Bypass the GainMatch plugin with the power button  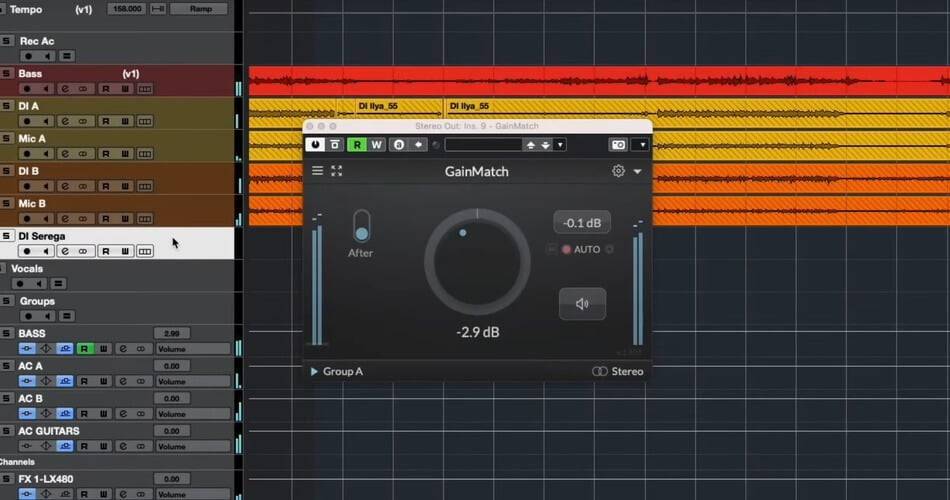(315, 145)
